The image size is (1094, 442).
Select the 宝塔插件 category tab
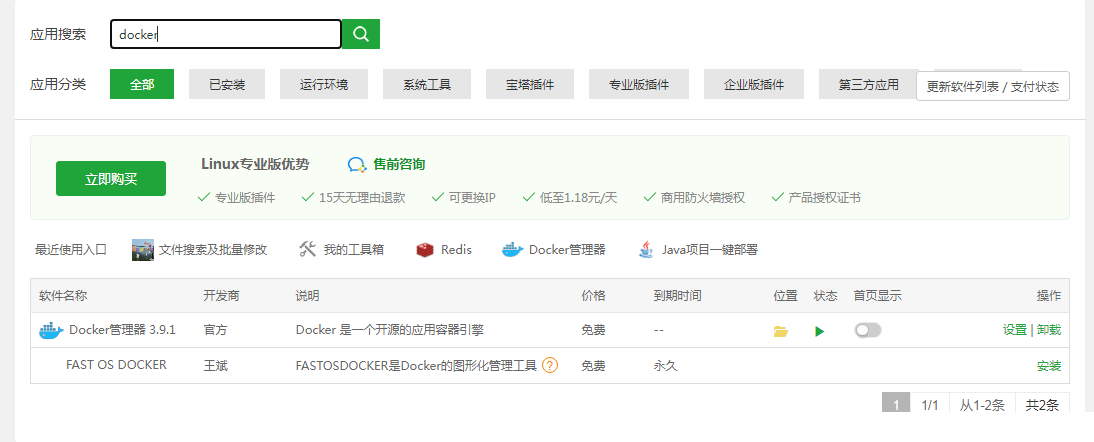[x=530, y=84]
